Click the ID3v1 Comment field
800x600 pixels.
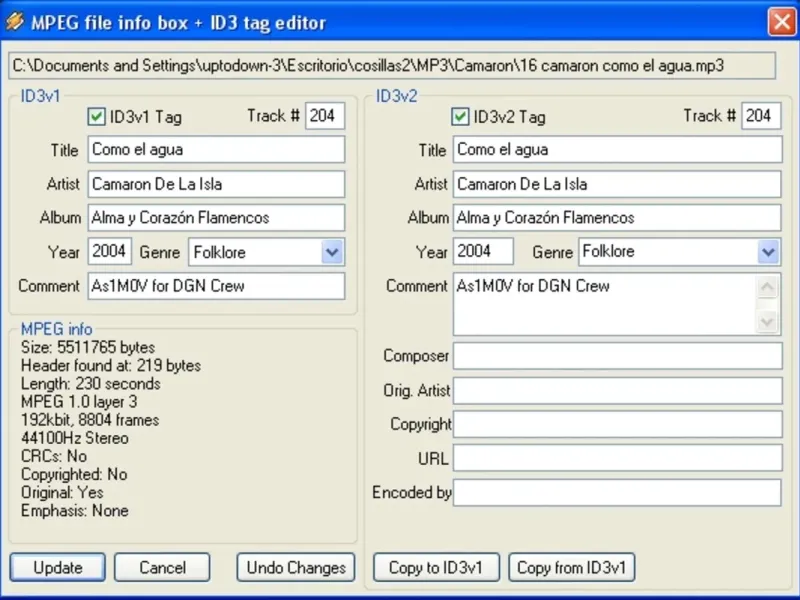coord(216,286)
